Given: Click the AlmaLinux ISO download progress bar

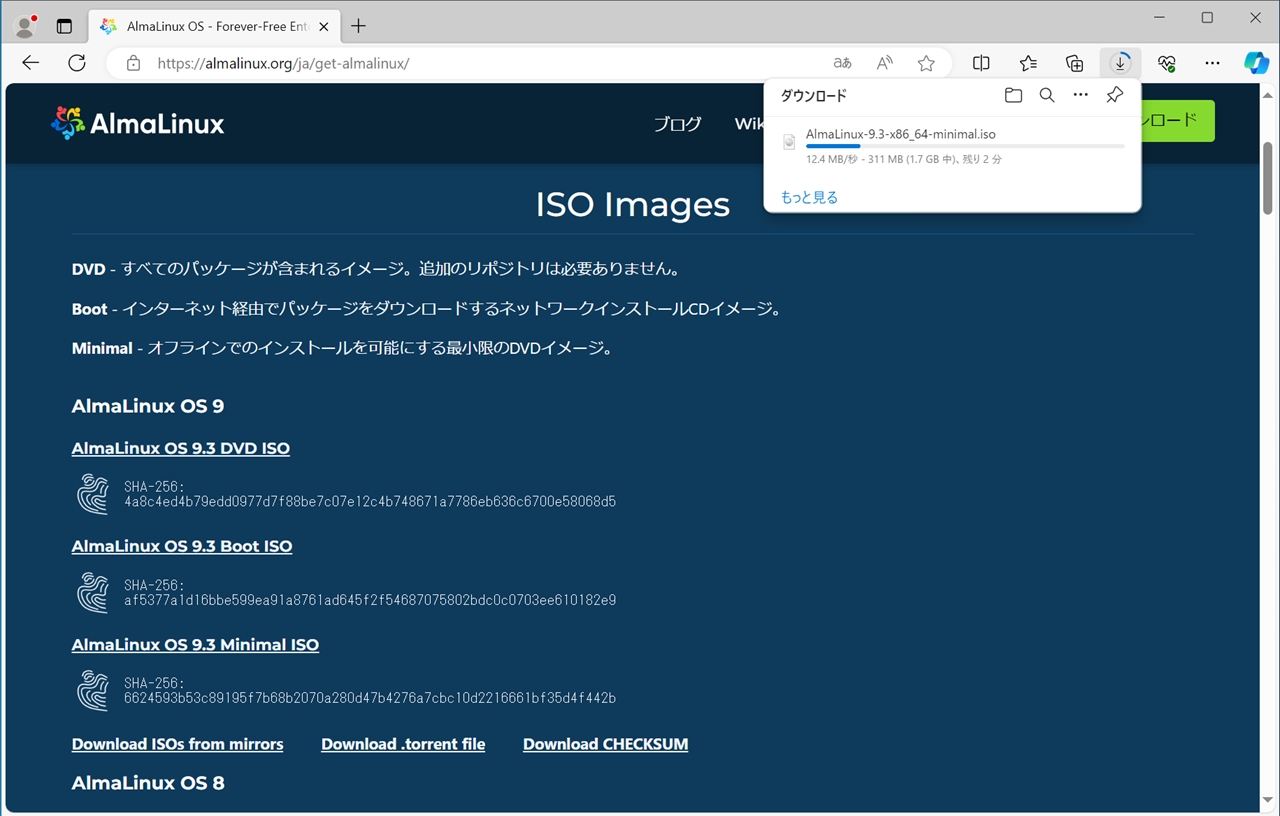Looking at the screenshot, I should tap(964, 146).
